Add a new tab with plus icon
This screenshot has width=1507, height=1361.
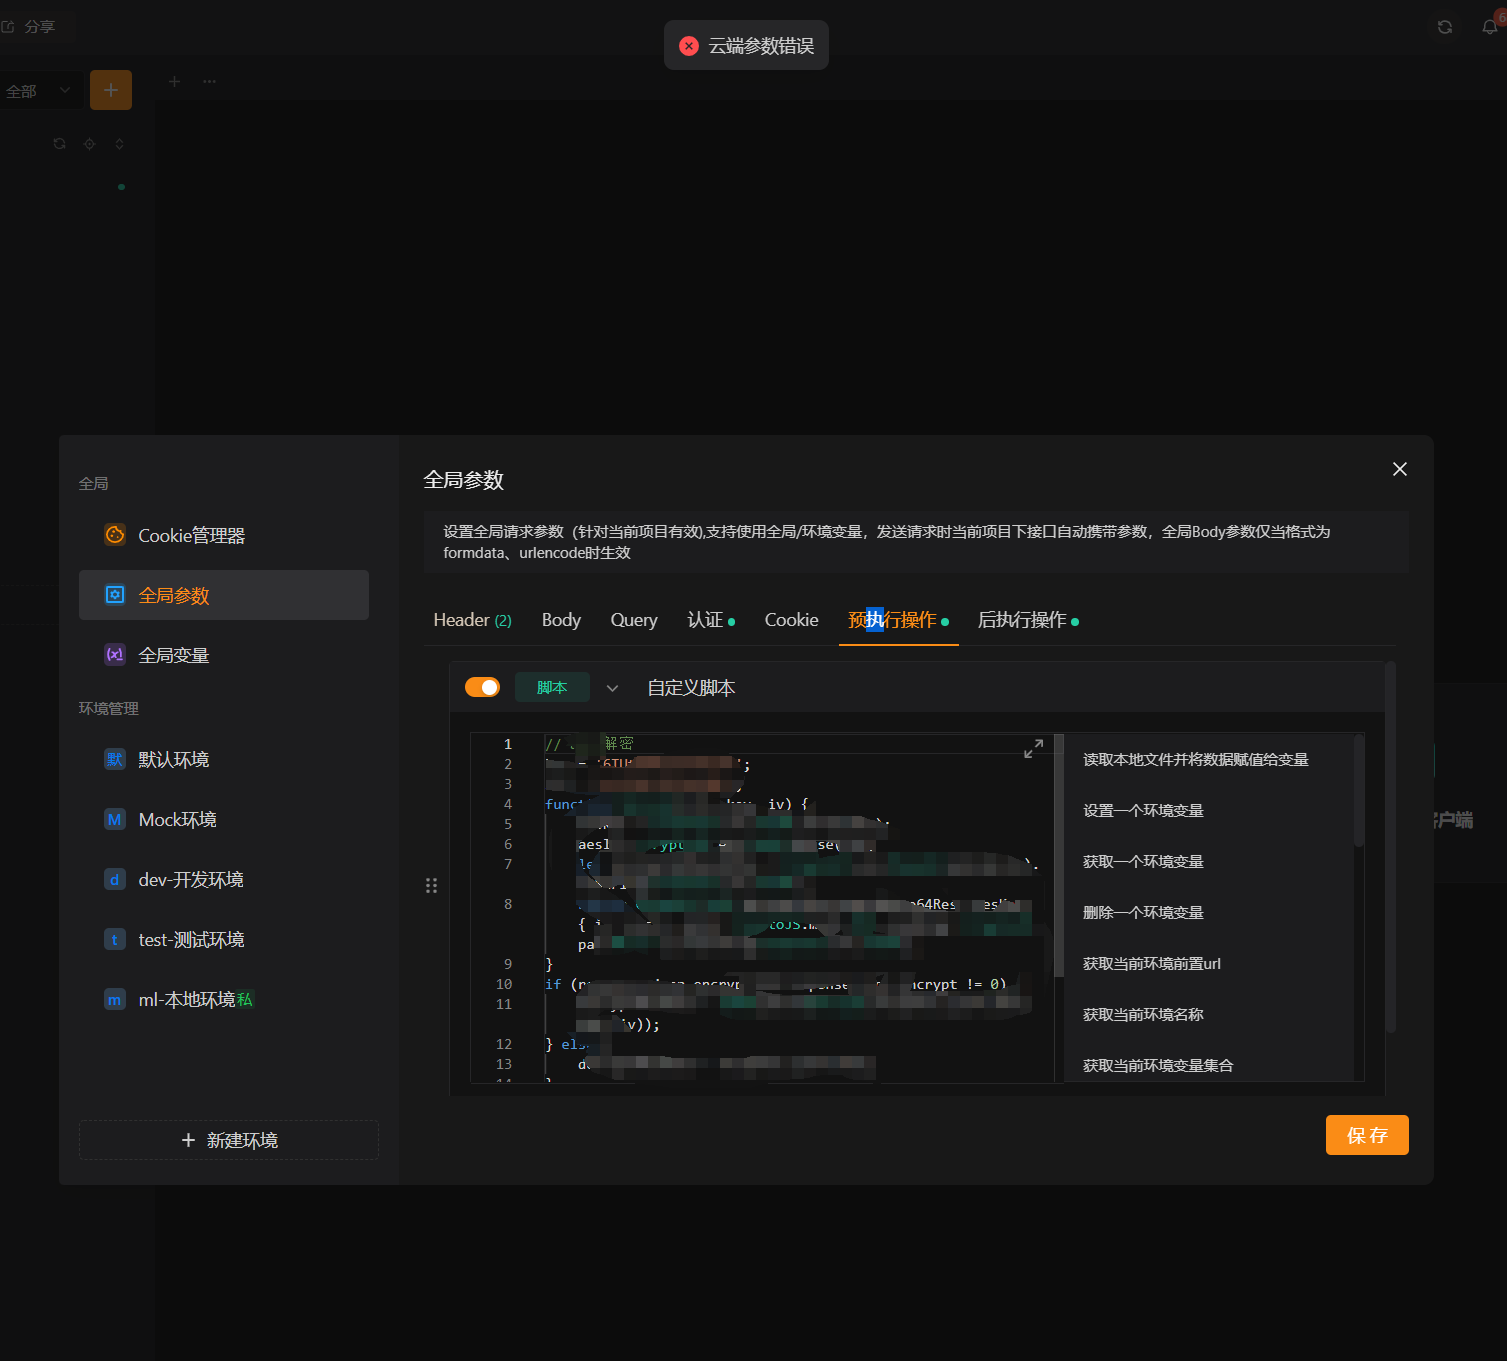tap(174, 81)
